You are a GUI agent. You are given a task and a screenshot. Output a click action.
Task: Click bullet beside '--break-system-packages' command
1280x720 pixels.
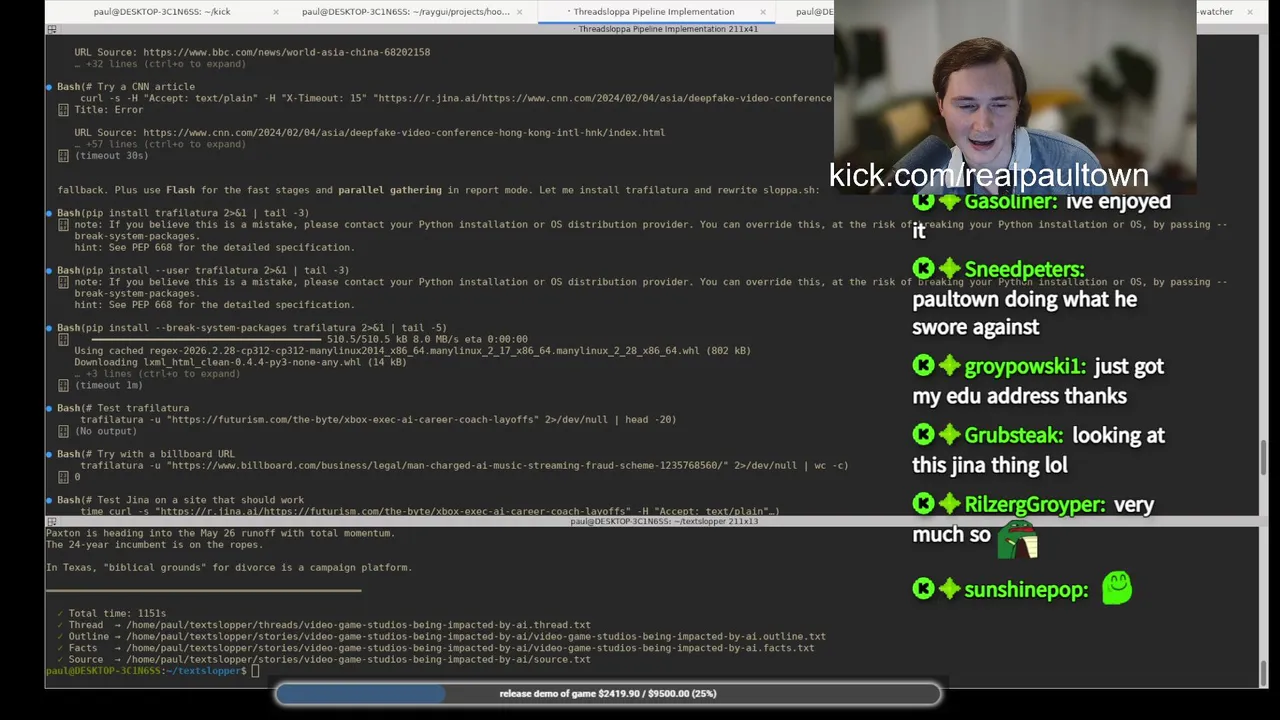point(49,328)
